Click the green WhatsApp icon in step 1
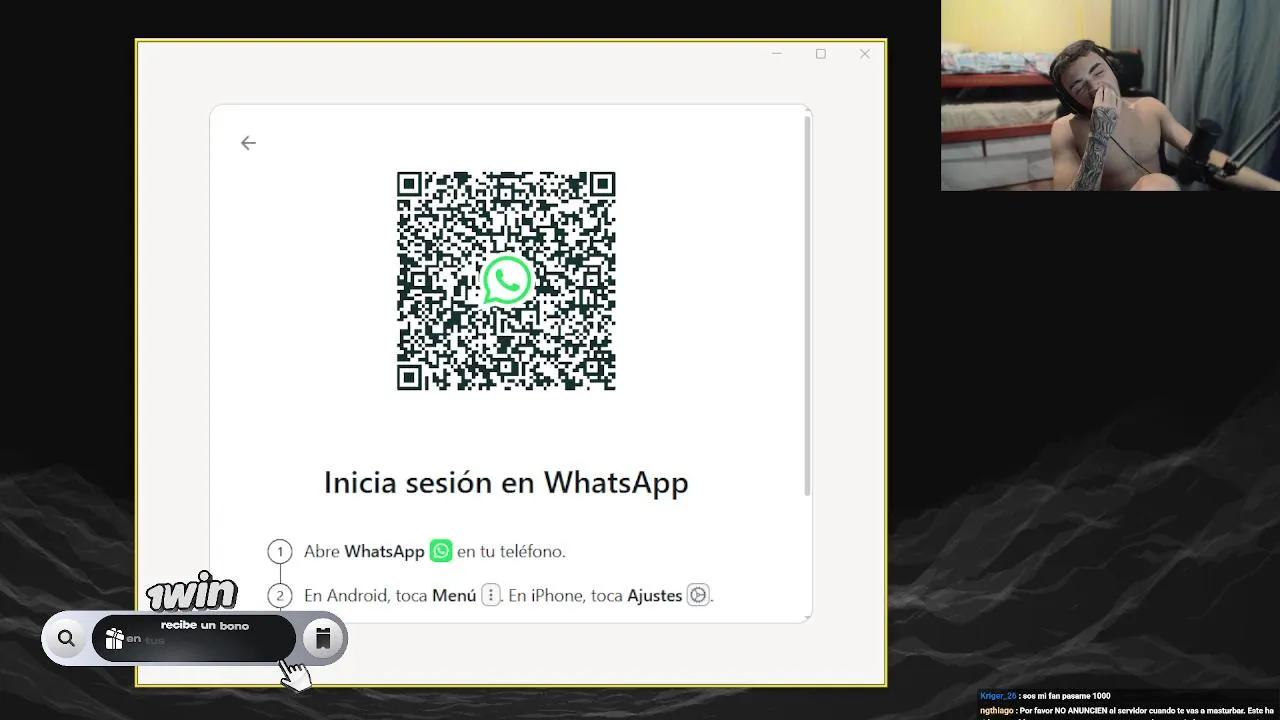The image size is (1280, 720). tap(441, 551)
